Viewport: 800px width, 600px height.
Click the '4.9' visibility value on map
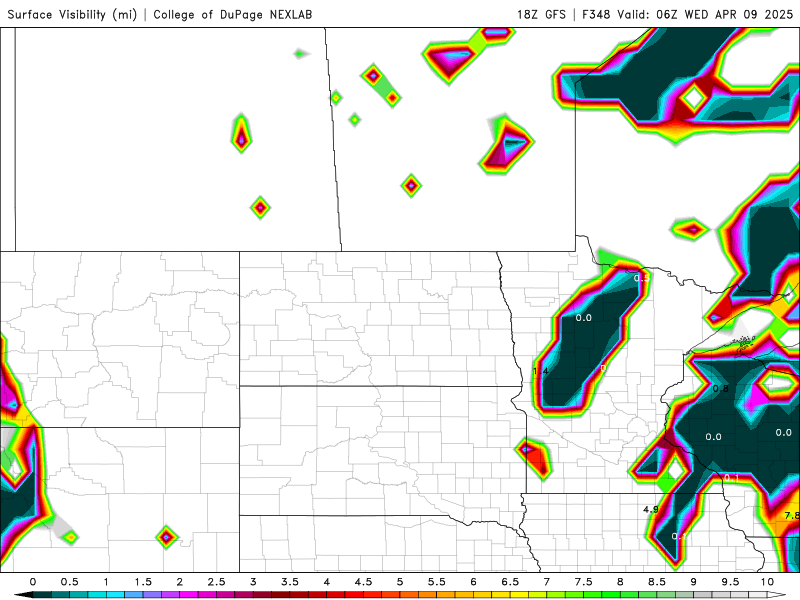click(x=651, y=509)
